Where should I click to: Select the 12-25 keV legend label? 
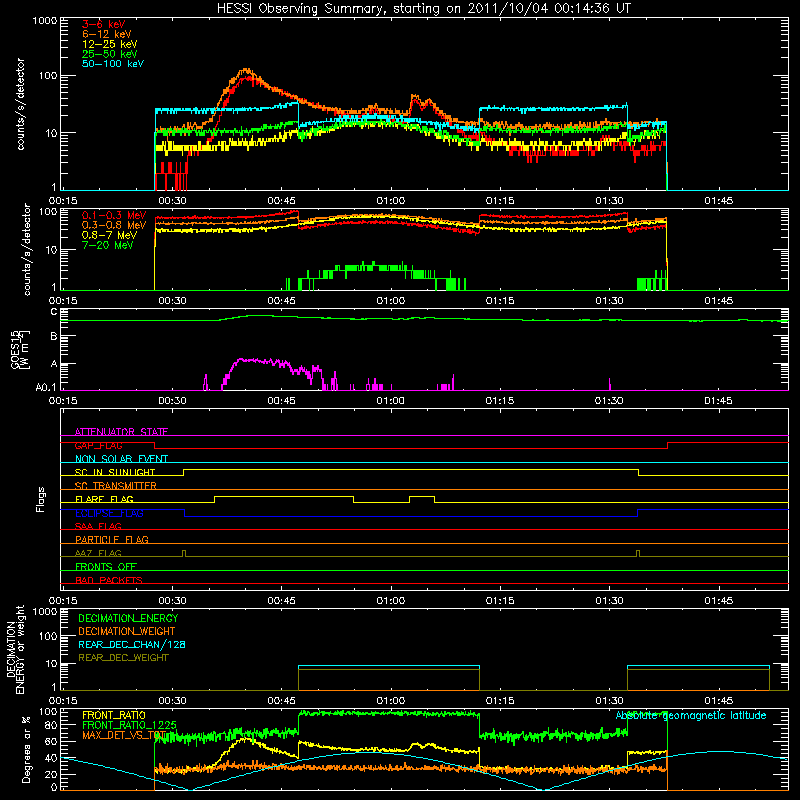point(110,44)
